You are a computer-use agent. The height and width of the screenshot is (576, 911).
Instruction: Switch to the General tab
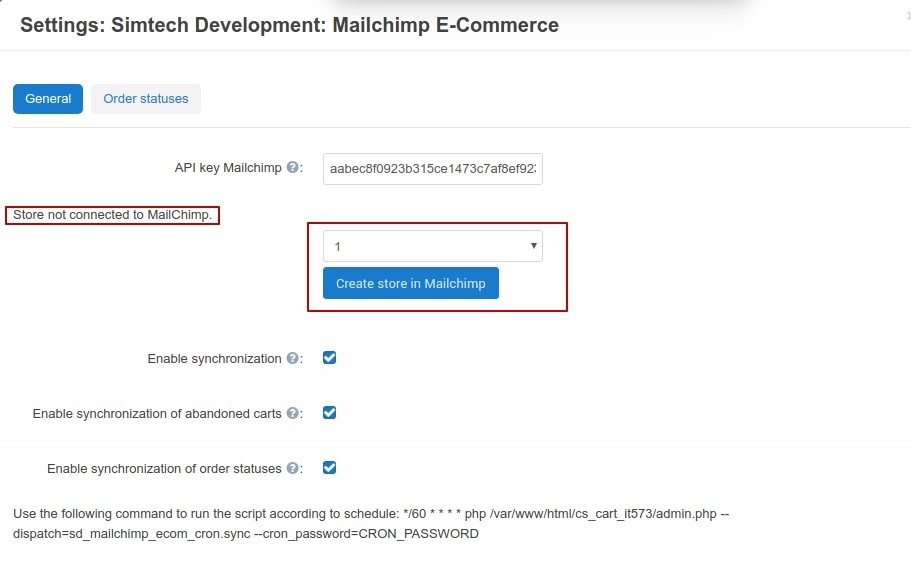point(48,99)
